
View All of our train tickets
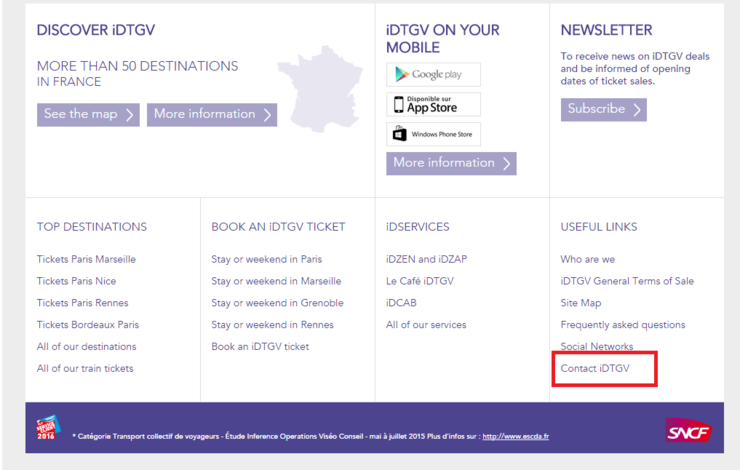click(x=85, y=368)
